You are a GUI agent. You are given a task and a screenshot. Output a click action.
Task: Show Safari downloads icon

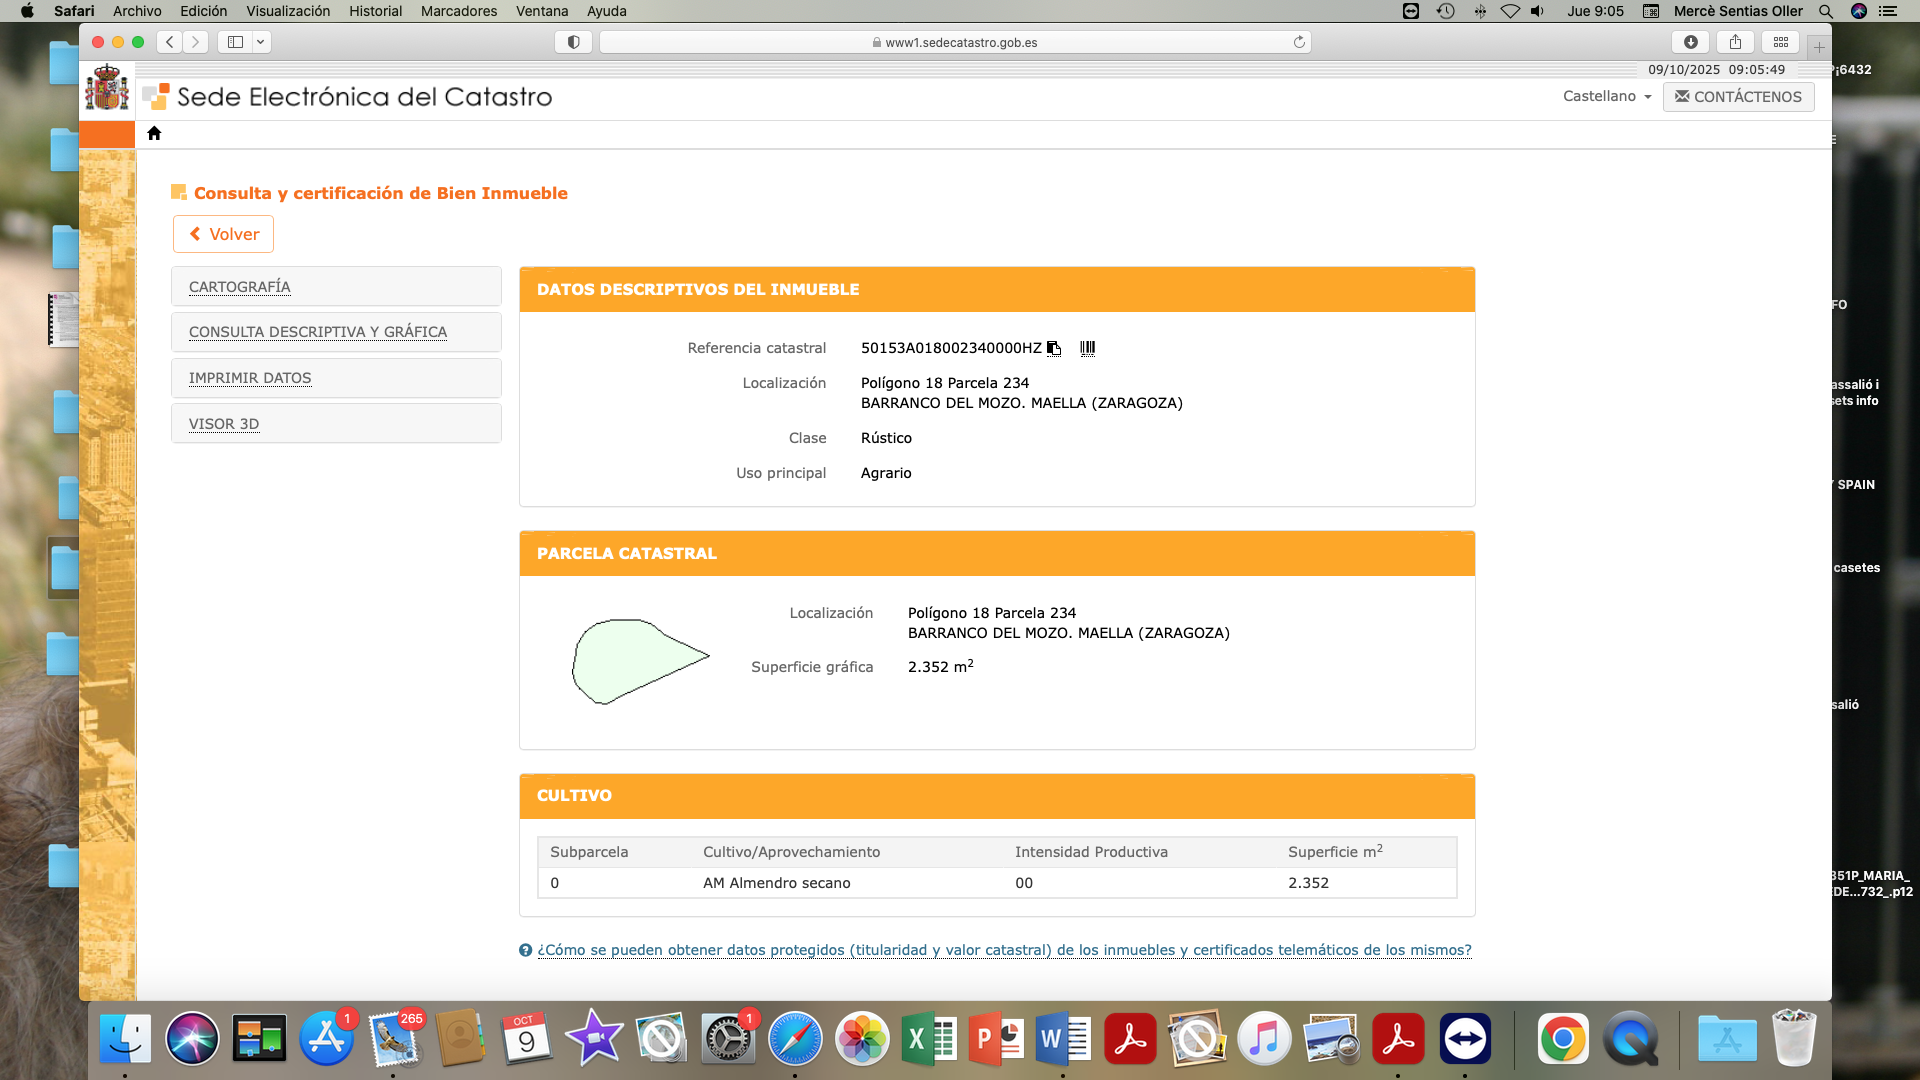(x=1691, y=42)
